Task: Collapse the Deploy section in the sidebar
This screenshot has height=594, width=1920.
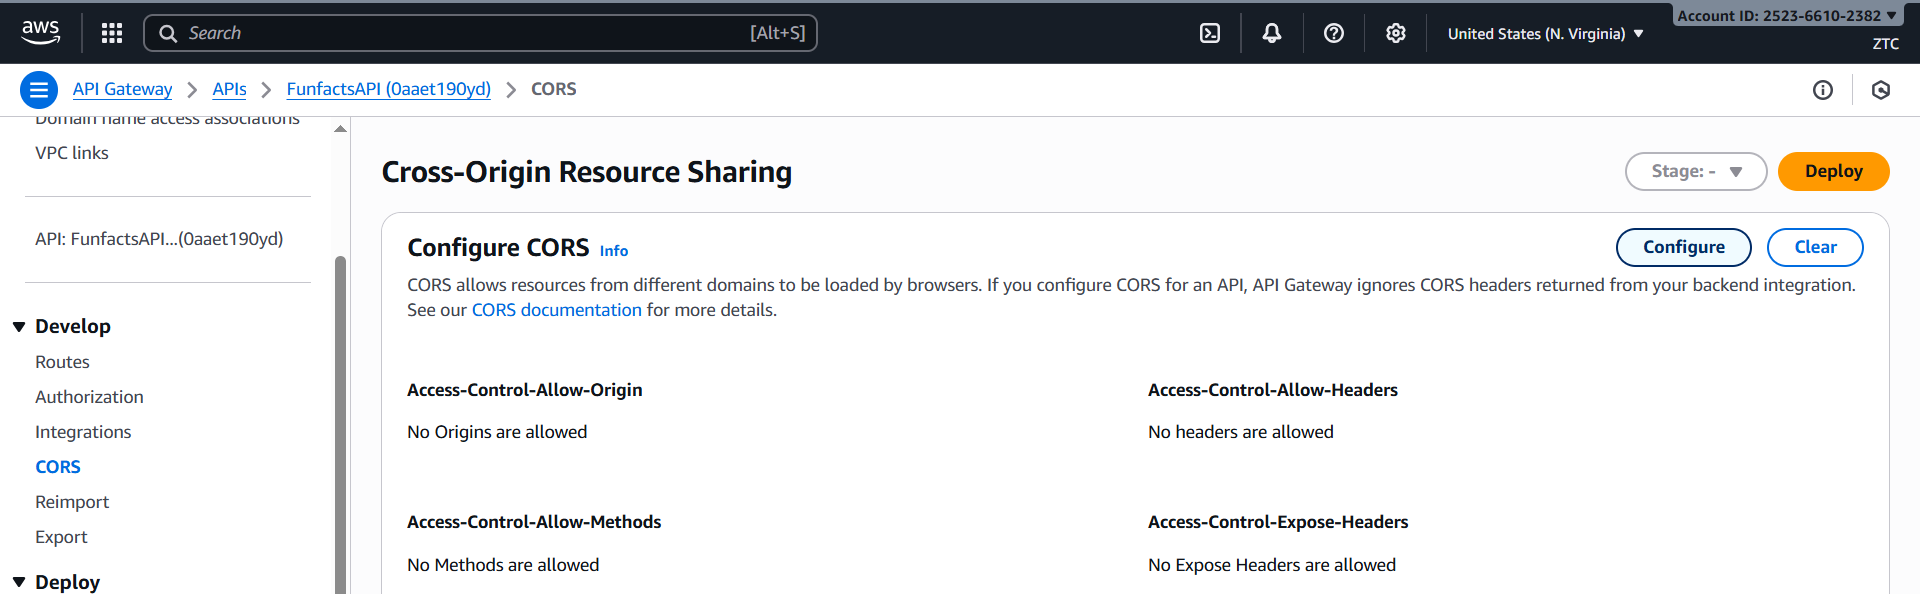Action: coord(19,582)
